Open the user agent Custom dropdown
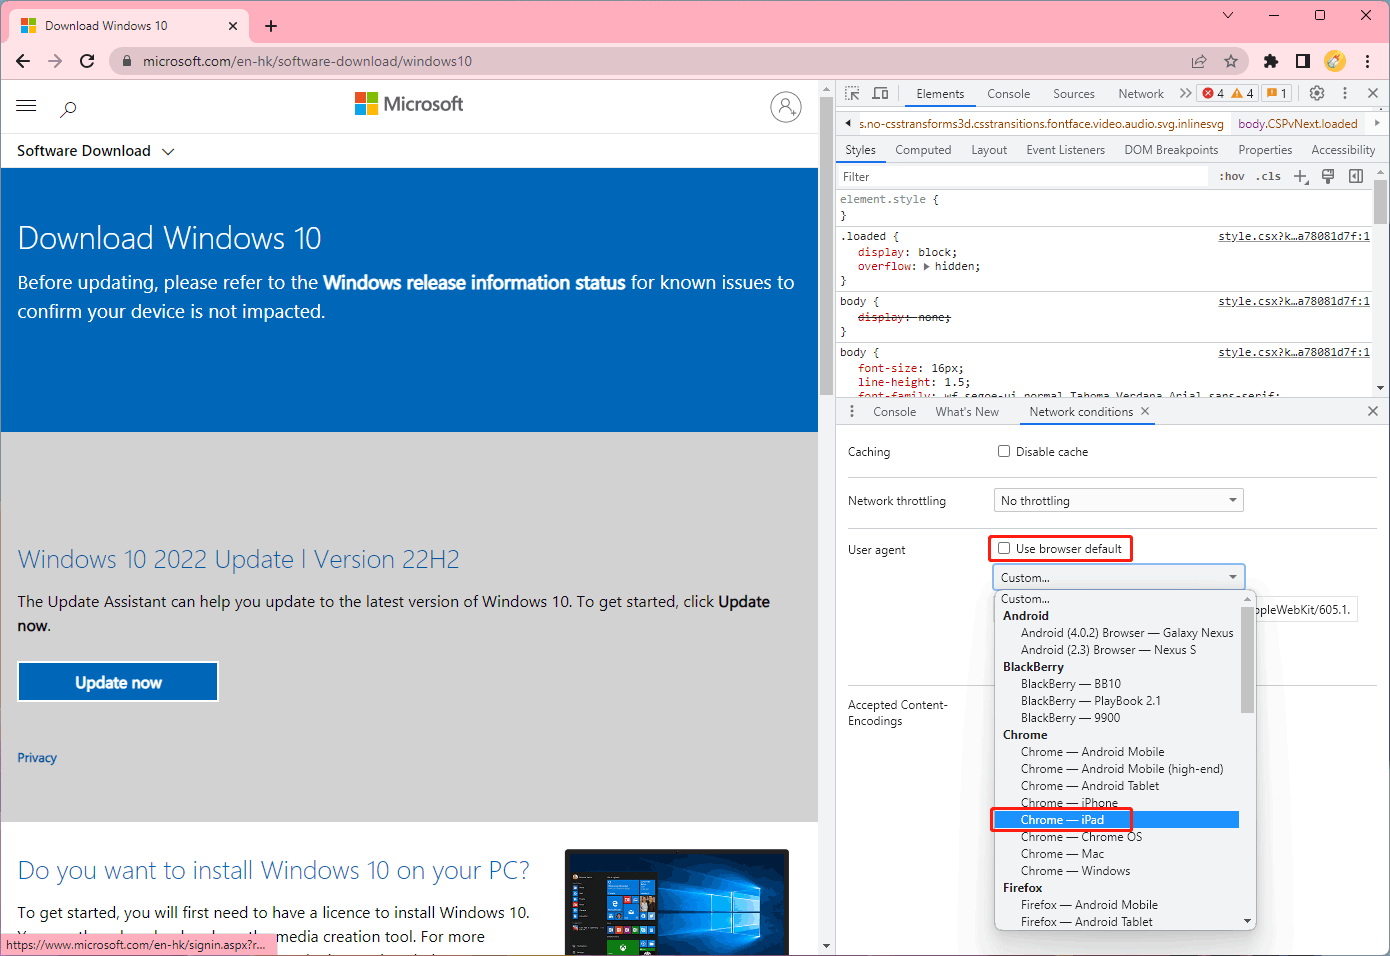 1118,576
